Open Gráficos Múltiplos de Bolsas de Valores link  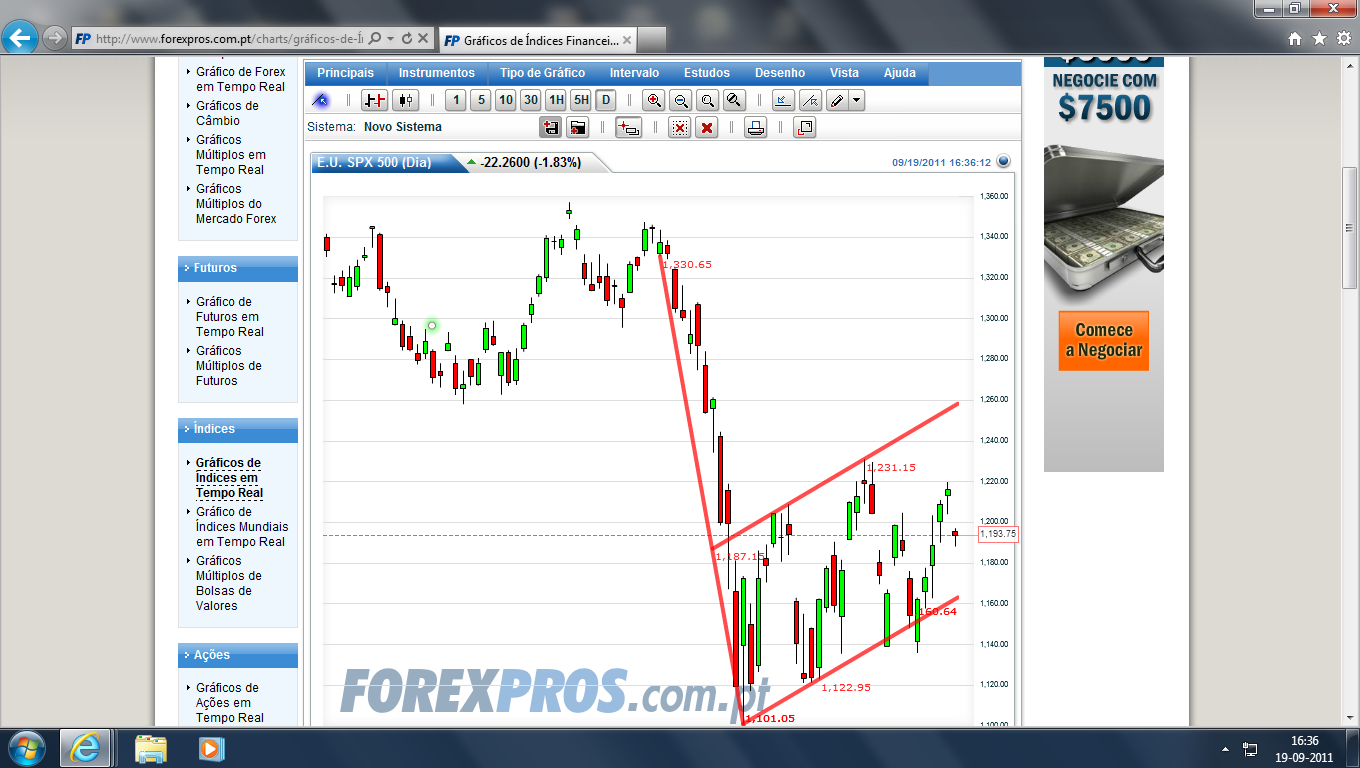229,583
